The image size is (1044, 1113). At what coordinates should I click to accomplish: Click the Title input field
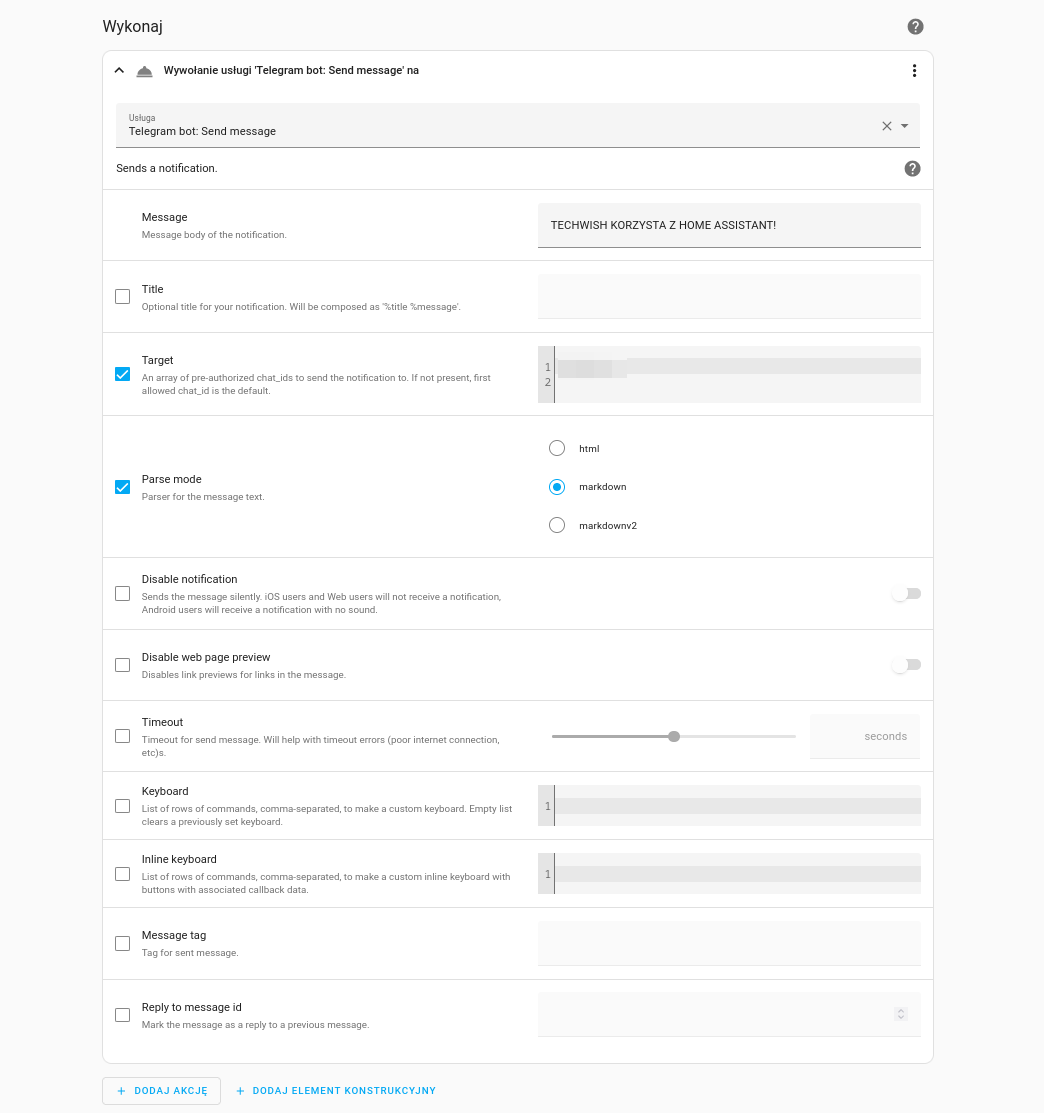coord(729,297)
